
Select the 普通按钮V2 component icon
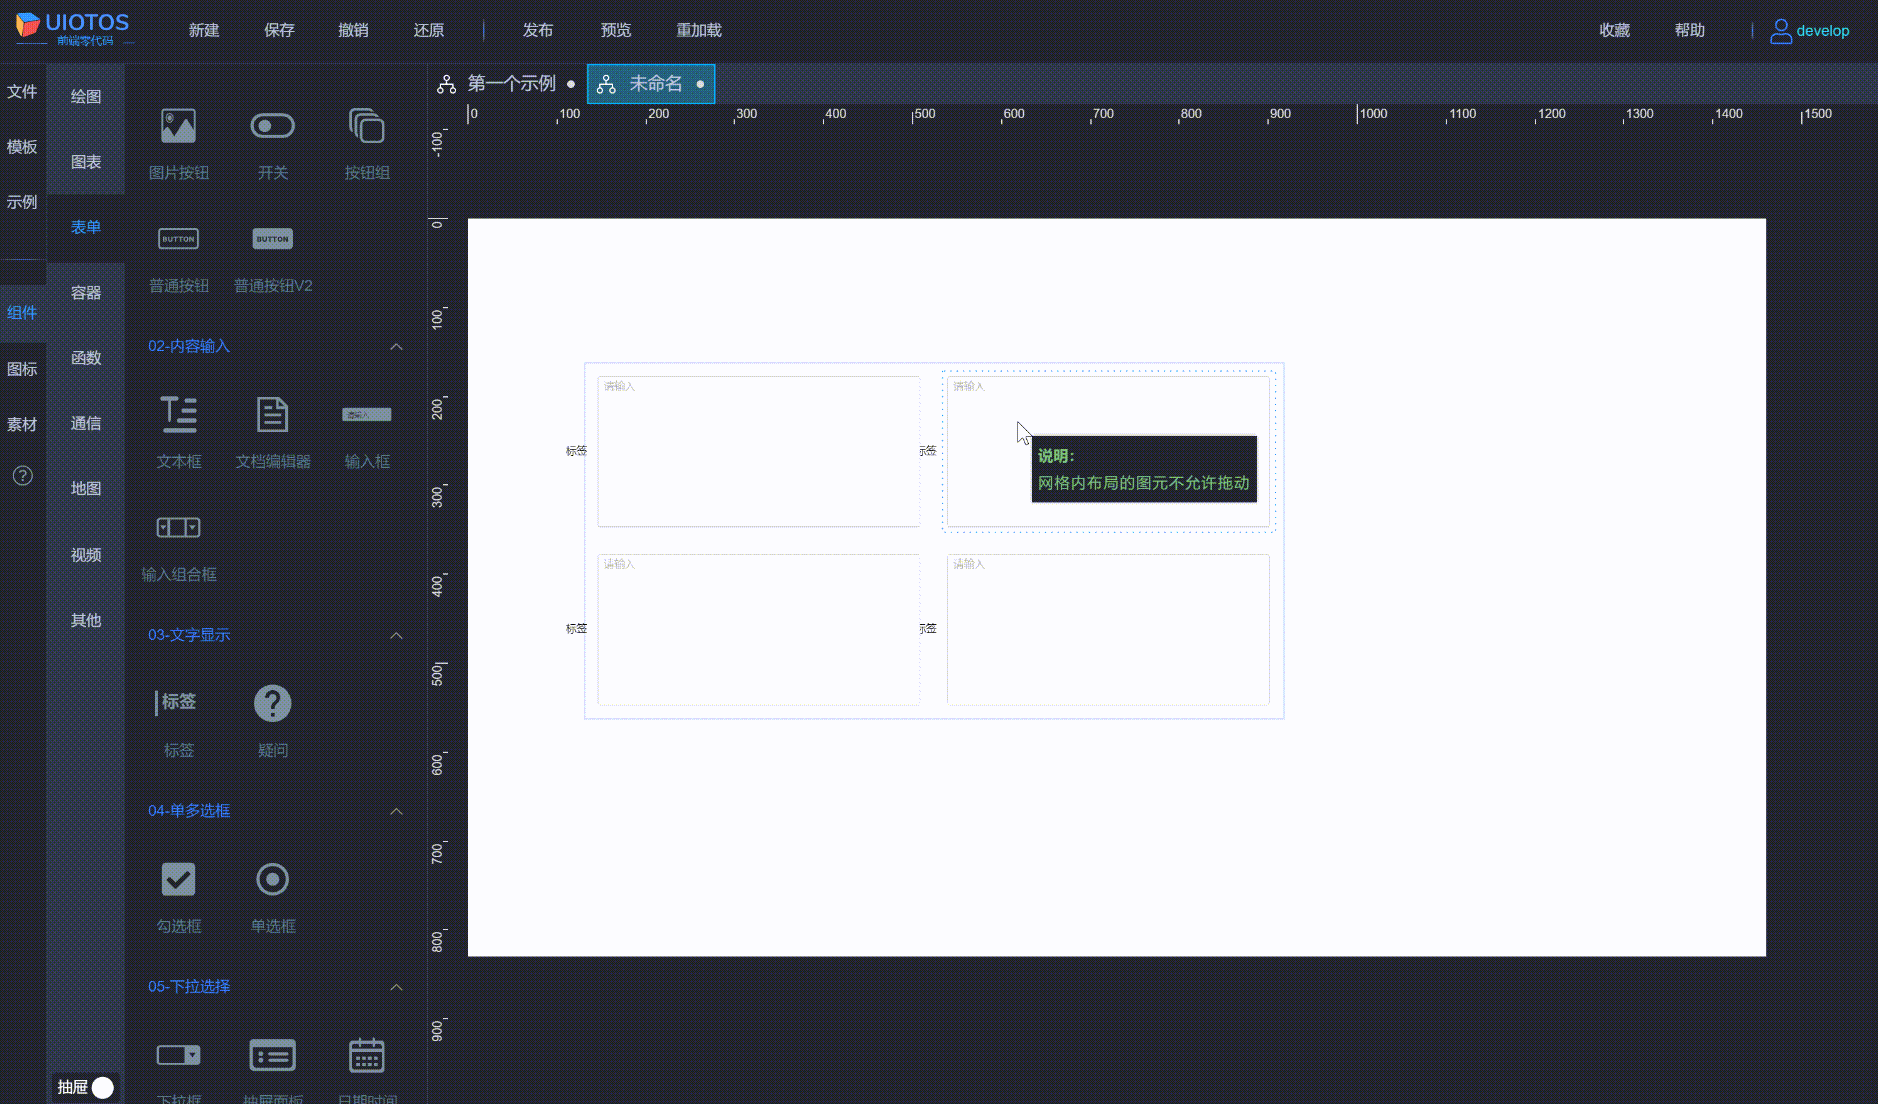[272, 240]
